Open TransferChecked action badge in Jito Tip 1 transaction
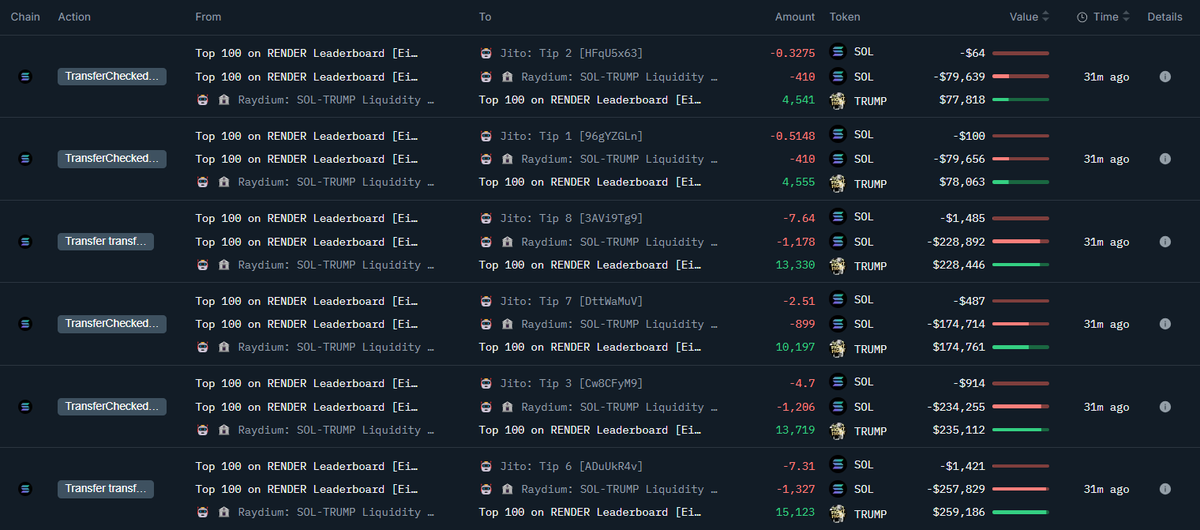The height and width of the screenshot is (530, 1200). tap(112, 158)
